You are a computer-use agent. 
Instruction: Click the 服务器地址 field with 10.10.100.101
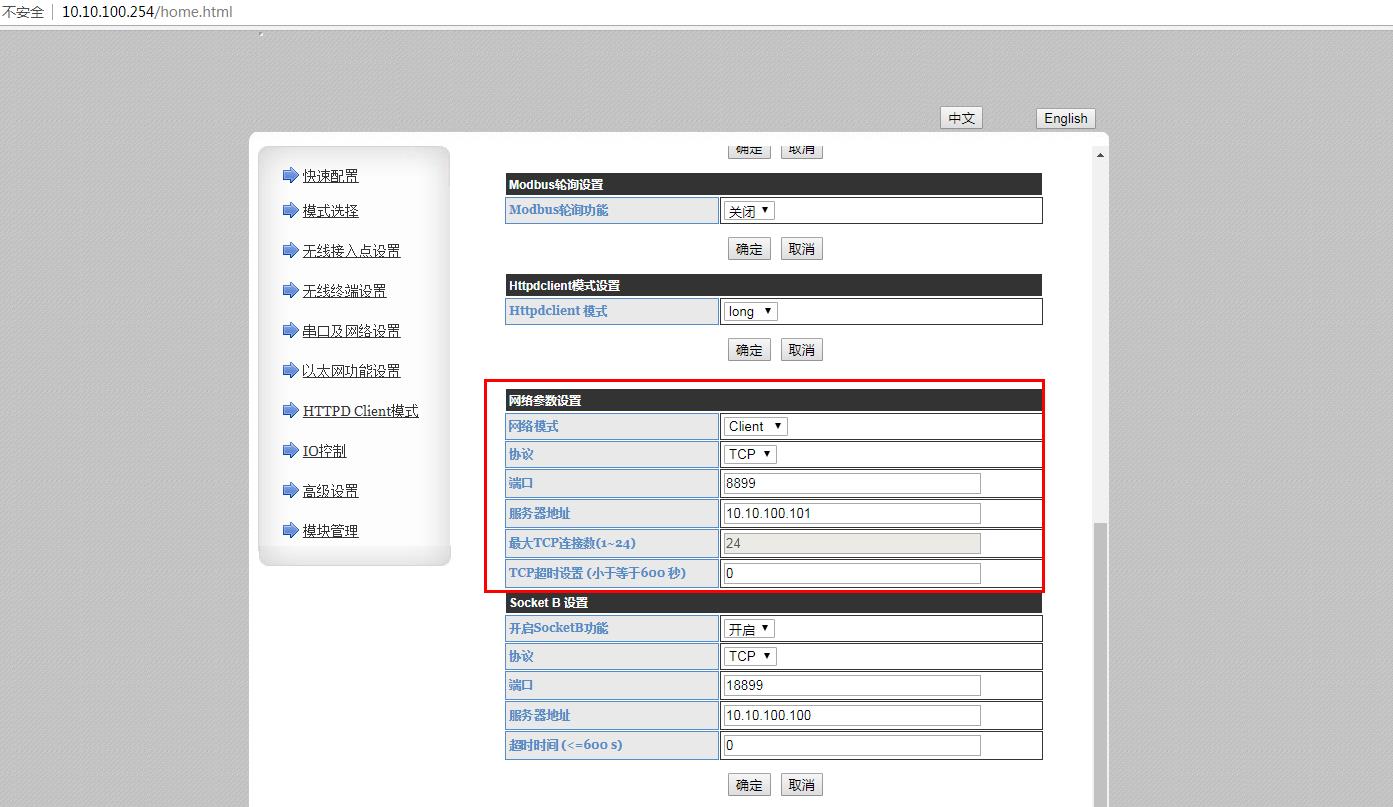click(851, 513)
